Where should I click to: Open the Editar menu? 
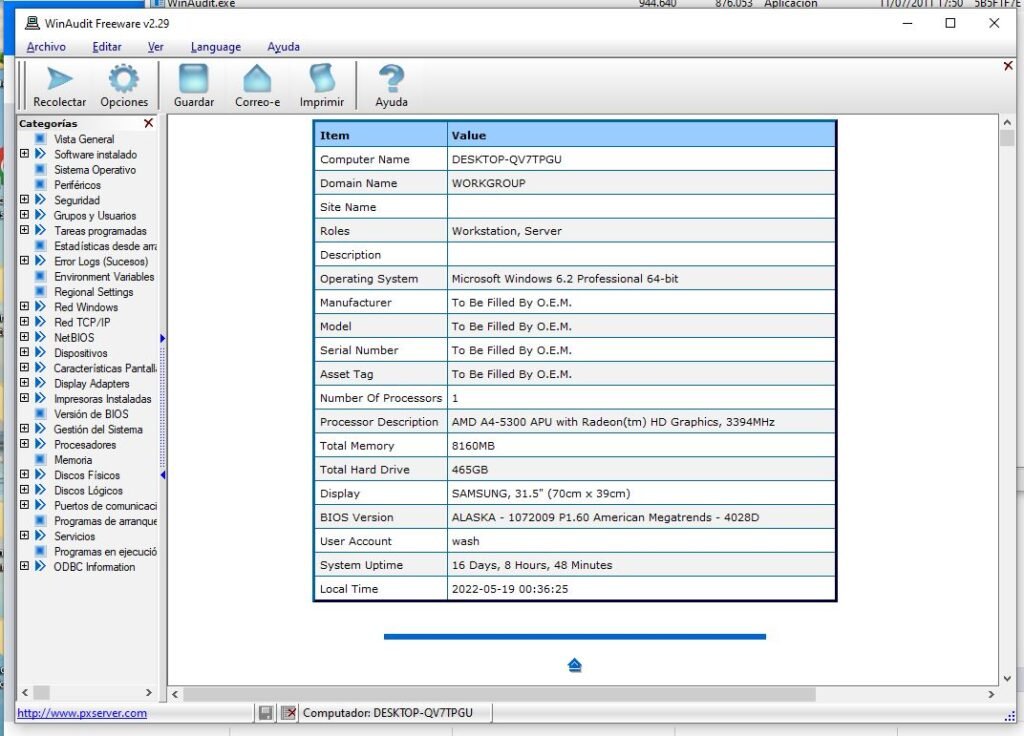pos(106,47)
